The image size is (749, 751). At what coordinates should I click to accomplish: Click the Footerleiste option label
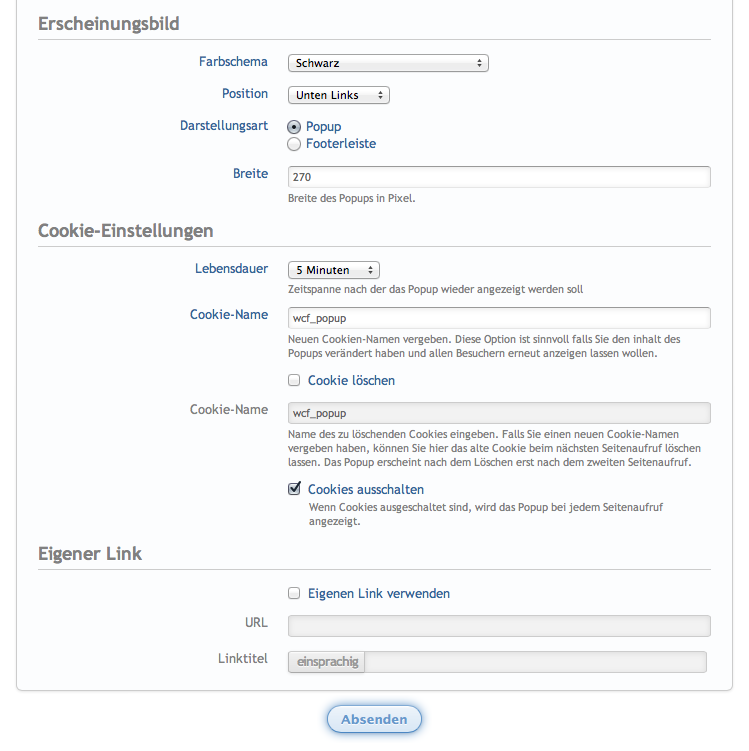click(341, 144)
